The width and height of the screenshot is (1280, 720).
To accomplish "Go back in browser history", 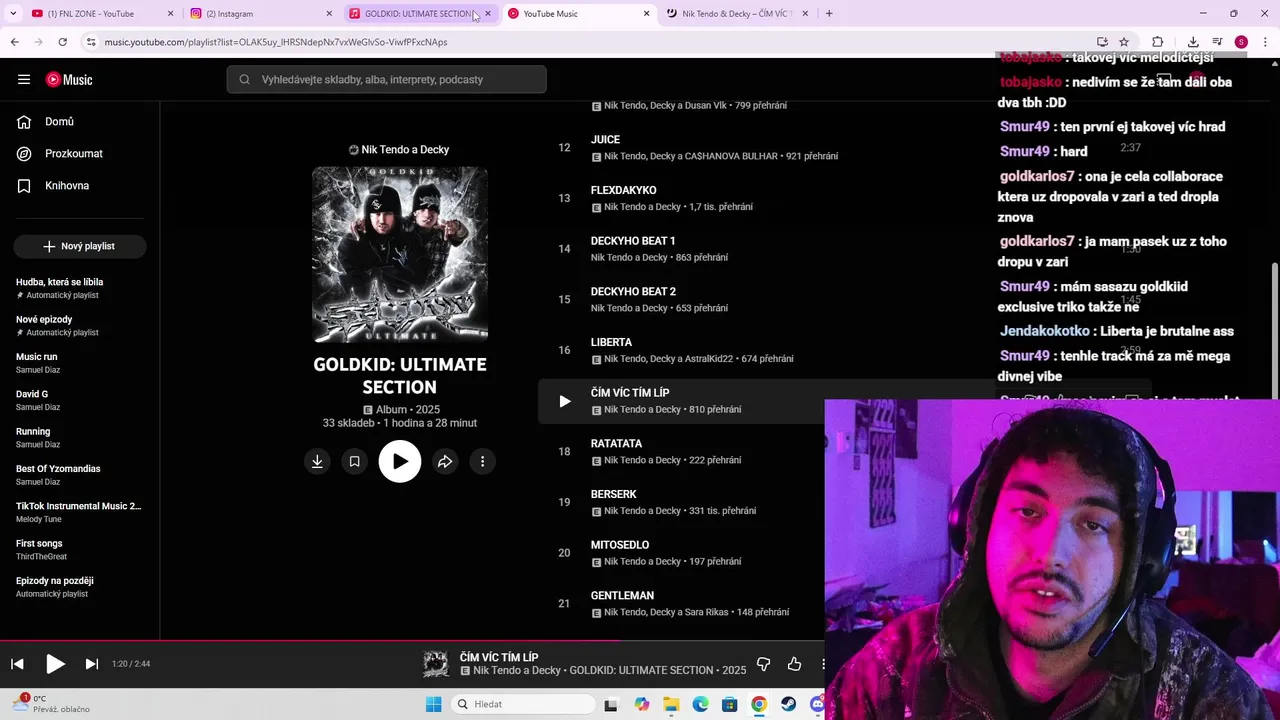I will [14, 42].
